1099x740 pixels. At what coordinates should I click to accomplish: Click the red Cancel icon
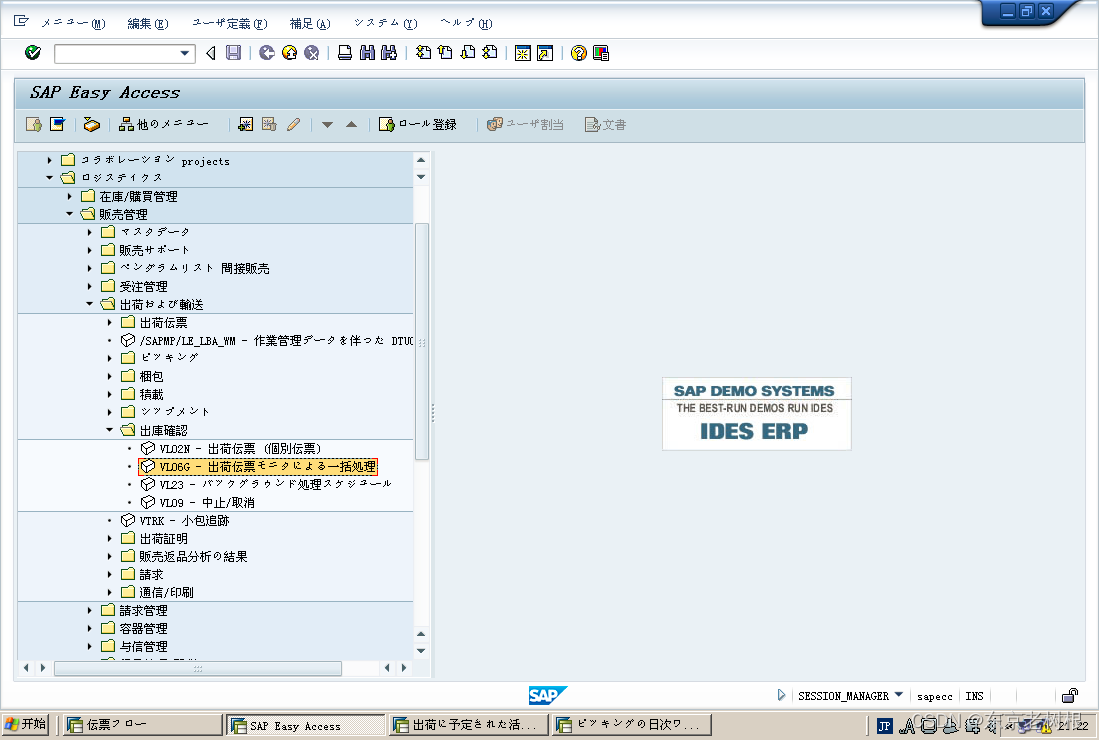point(311,53)
